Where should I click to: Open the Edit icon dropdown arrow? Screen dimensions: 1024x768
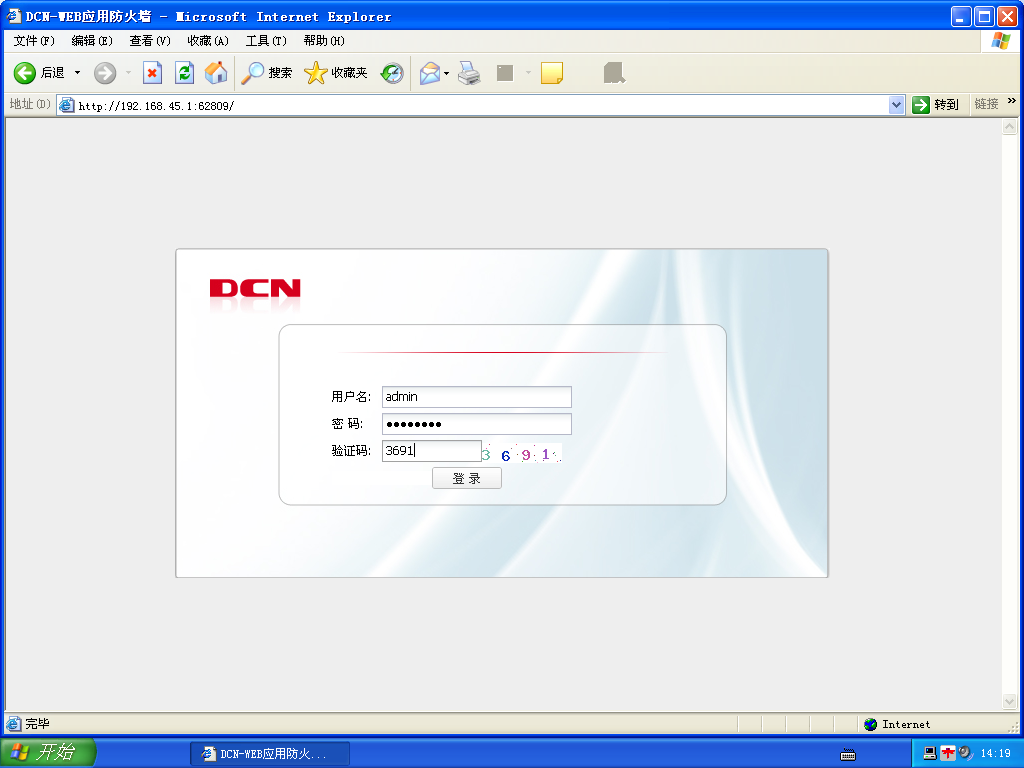528,72
